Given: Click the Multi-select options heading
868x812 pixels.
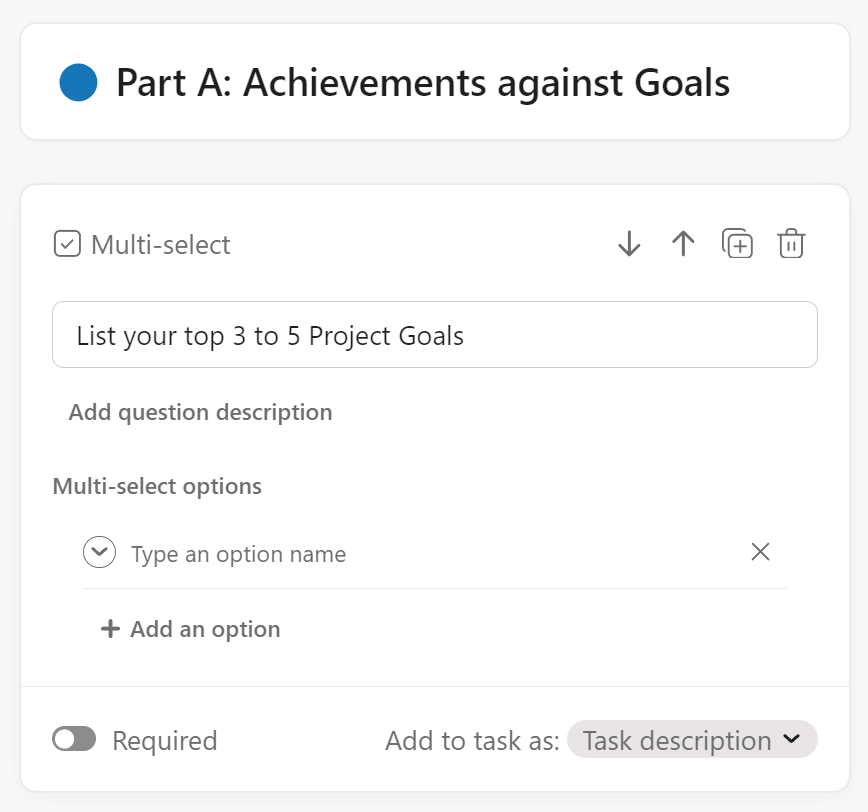Looking at the screenshot, I should click(x=157, y=487).
